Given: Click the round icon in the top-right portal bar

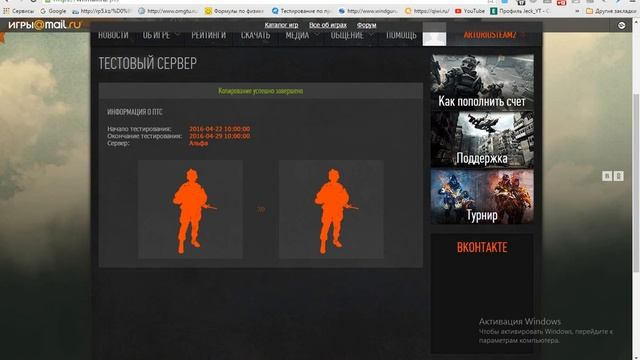Looking at the screenshot, I should (x=621, y=25).
